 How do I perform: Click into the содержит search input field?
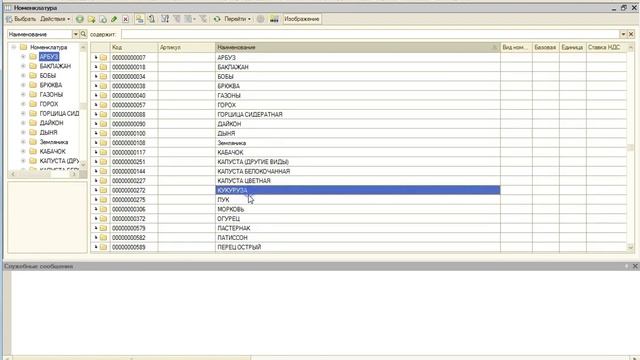tap(370, 34)
